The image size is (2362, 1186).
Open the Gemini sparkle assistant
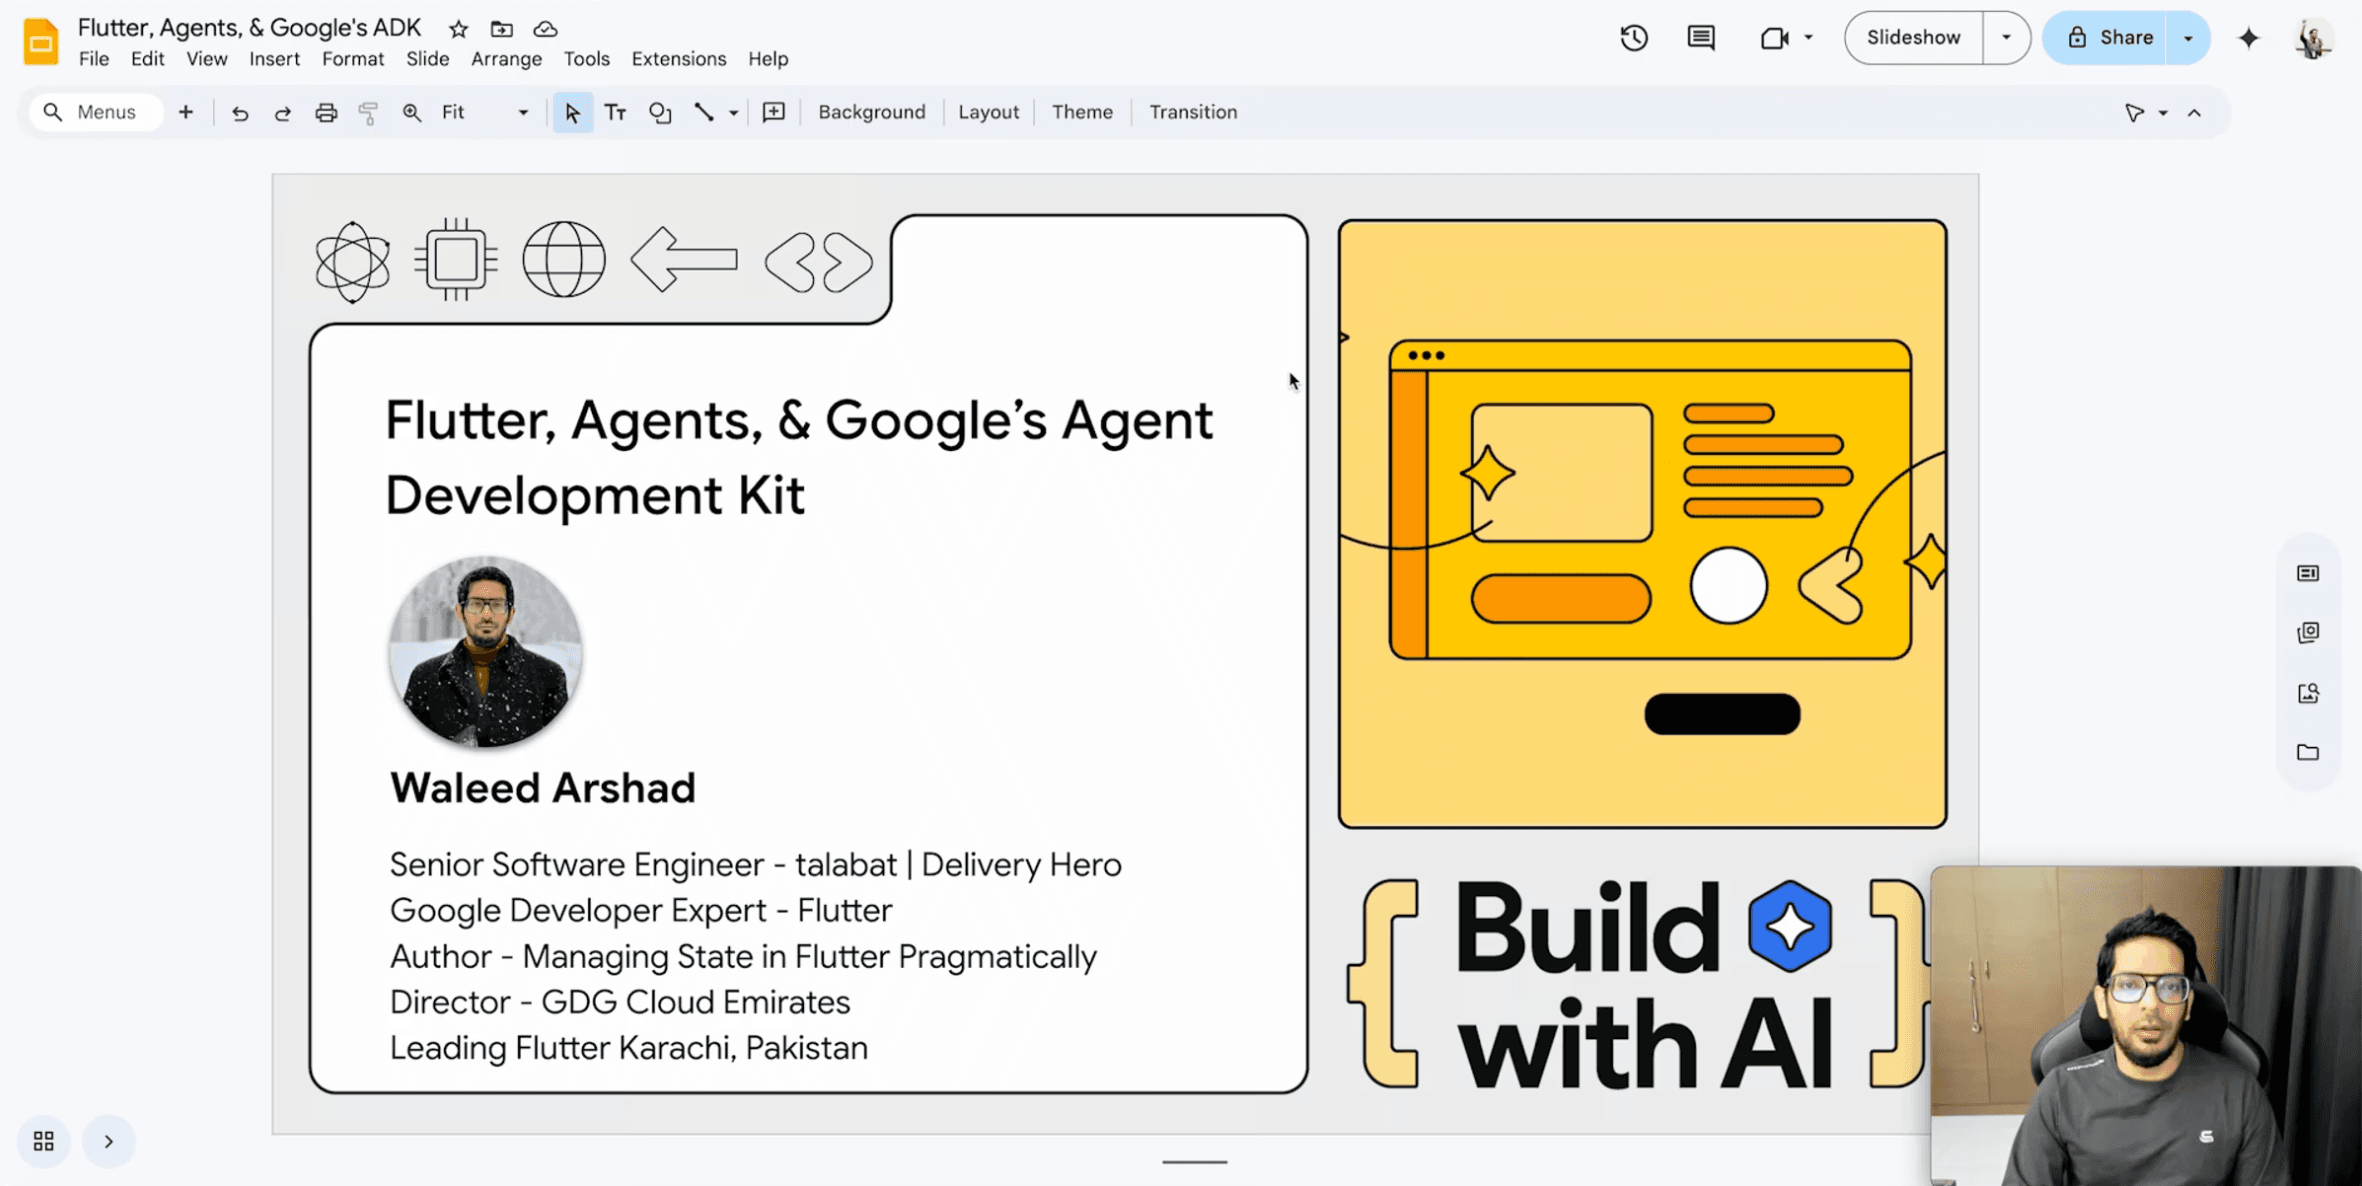(2249, 38)
